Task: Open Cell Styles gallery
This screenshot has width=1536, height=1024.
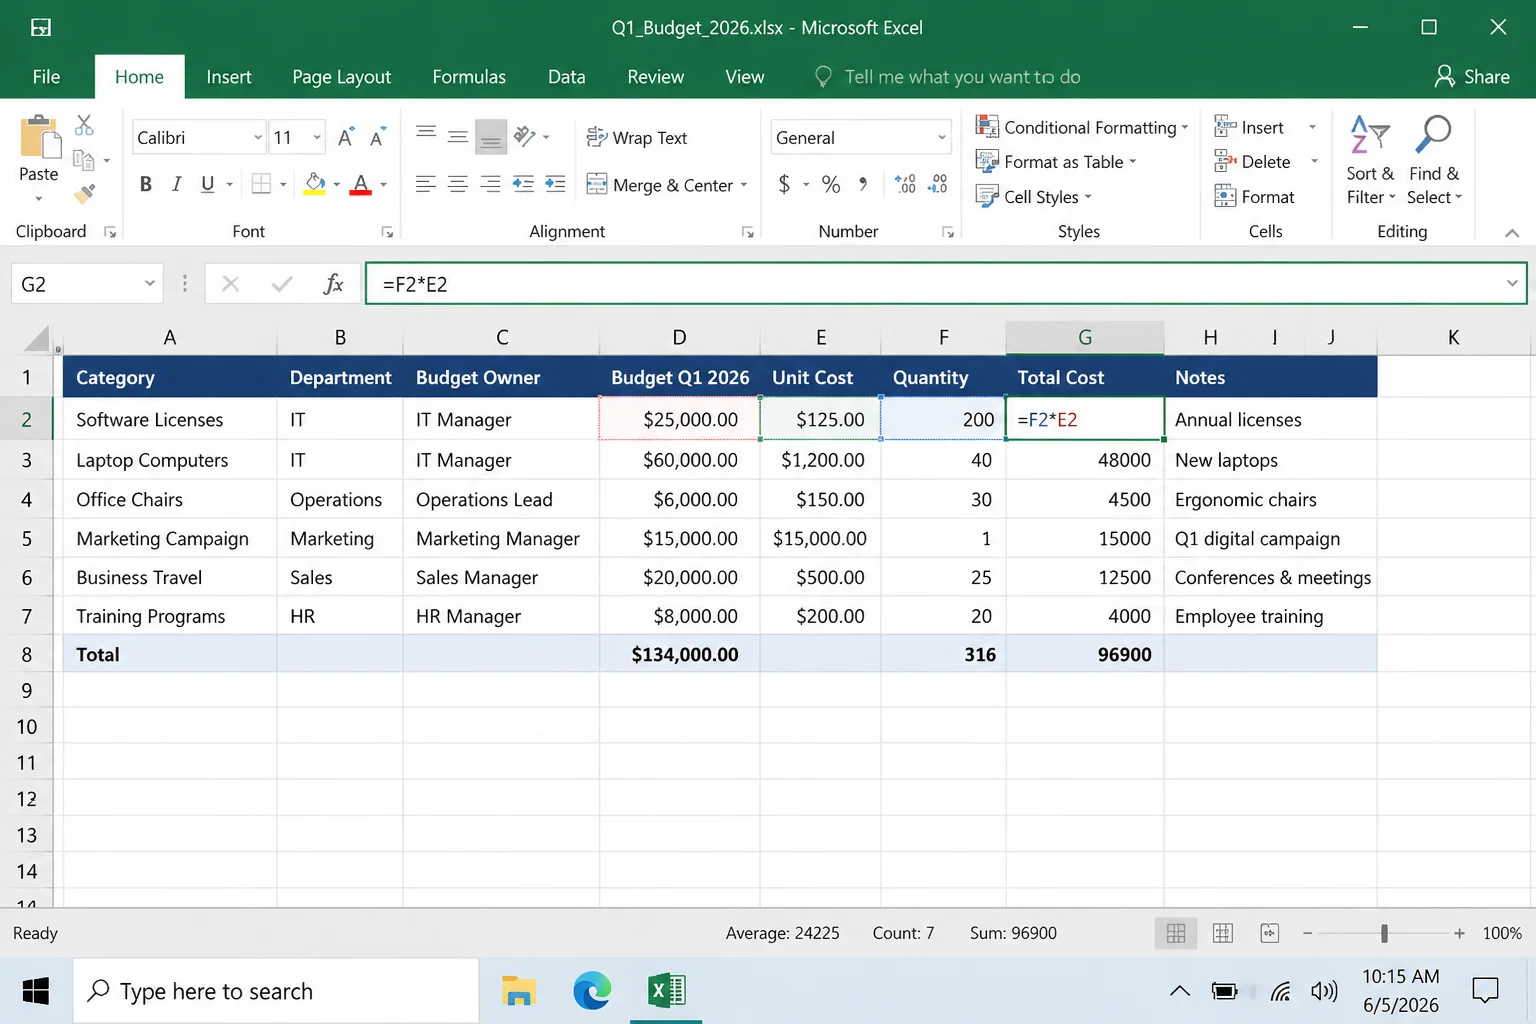Action: click(x=1034, y=197)
